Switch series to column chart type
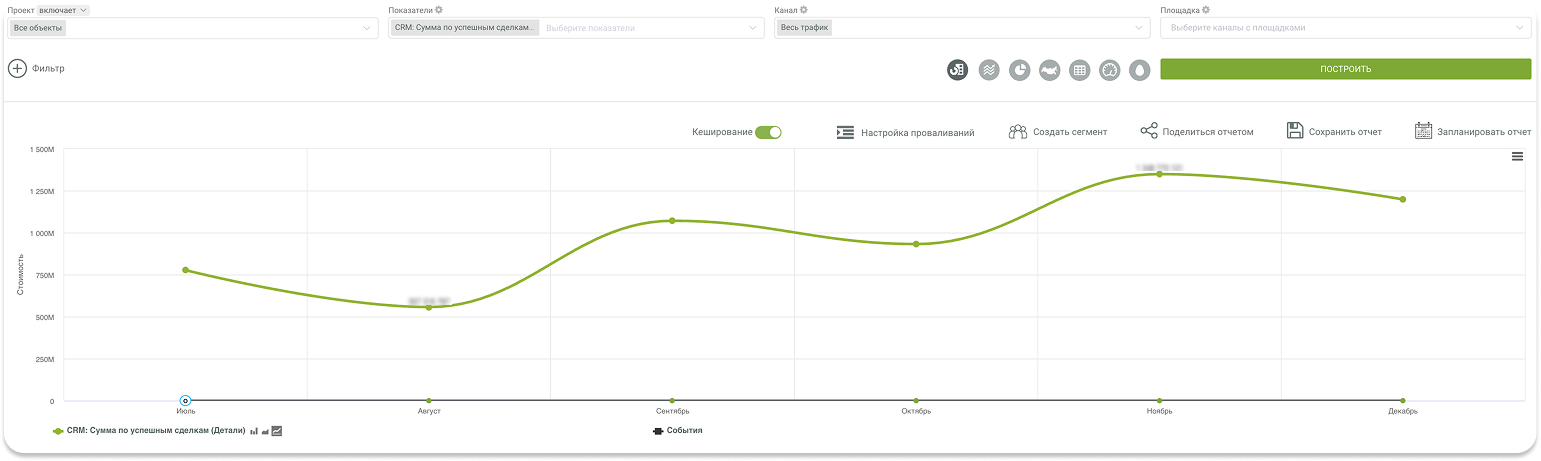The width and height of the screenshot is (1541, 461). [254, 431]
